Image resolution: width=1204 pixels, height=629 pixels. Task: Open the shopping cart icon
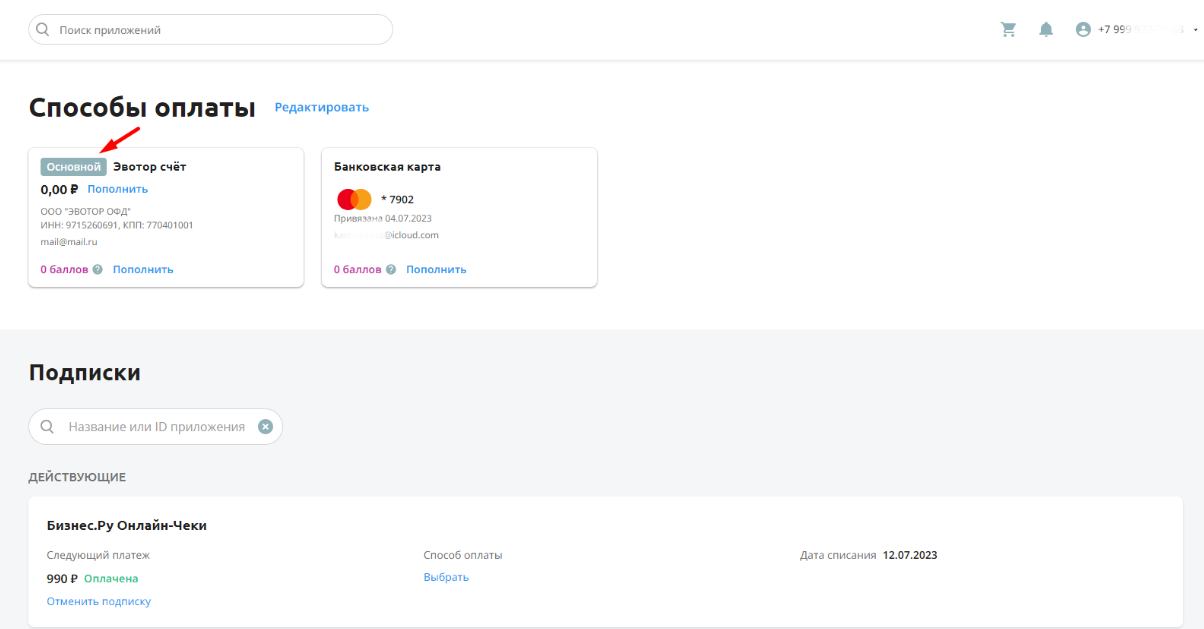click(1008, 30)
